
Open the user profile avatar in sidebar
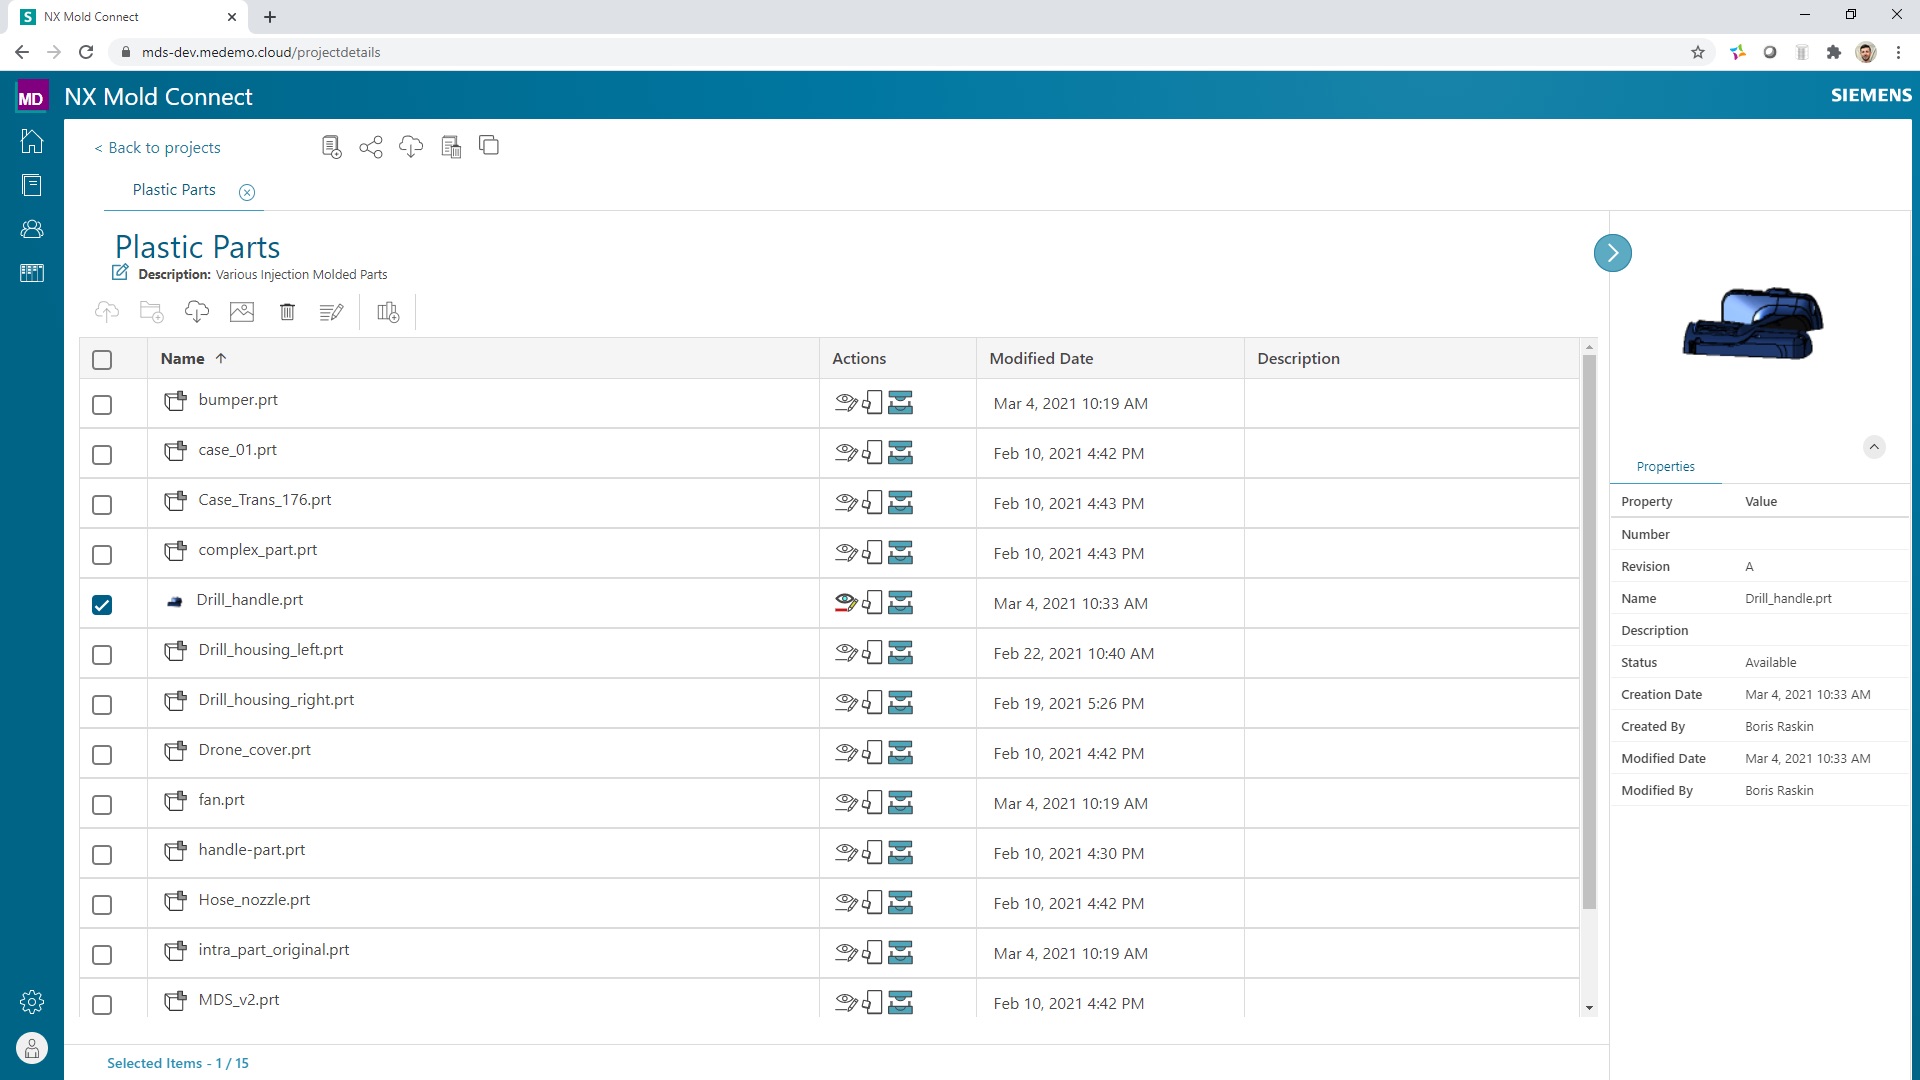click(x=32, y=1048)
